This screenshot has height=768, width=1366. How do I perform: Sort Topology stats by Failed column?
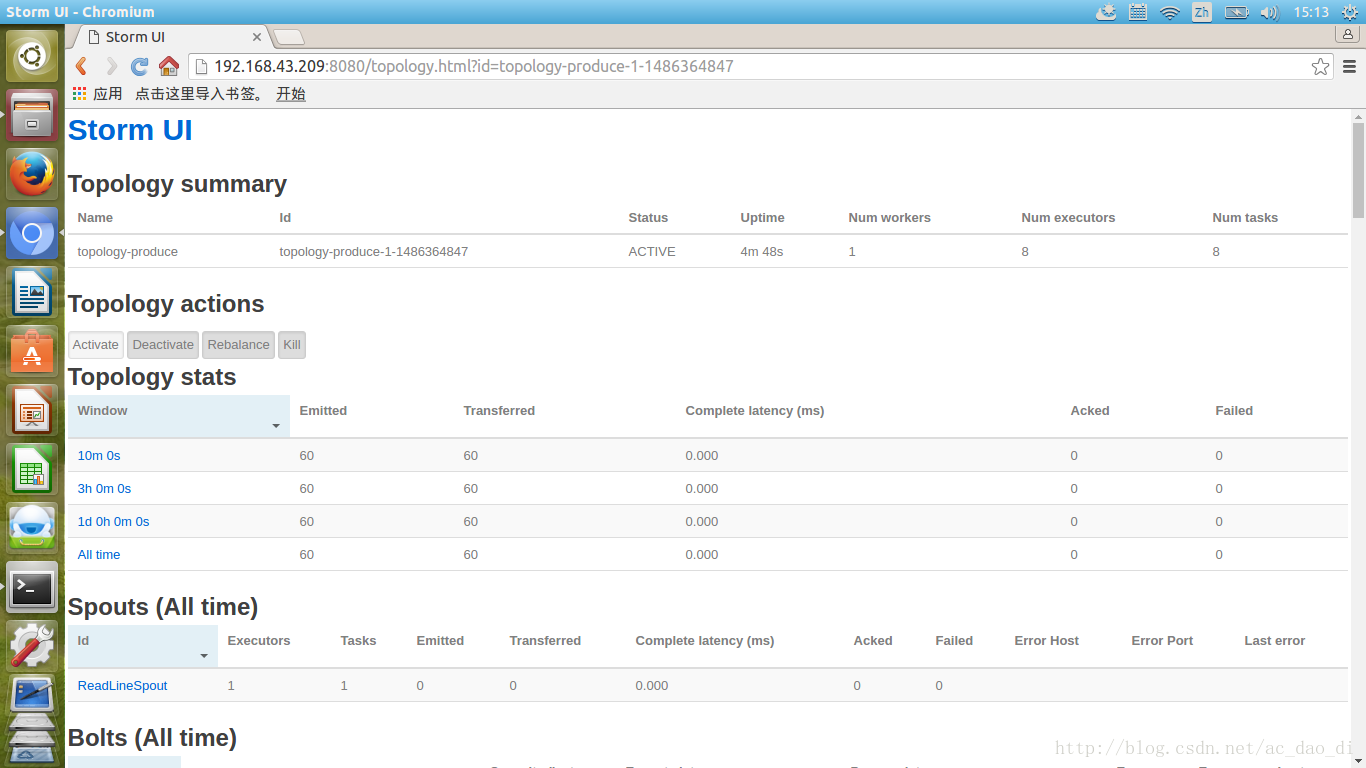point(1234,410)
